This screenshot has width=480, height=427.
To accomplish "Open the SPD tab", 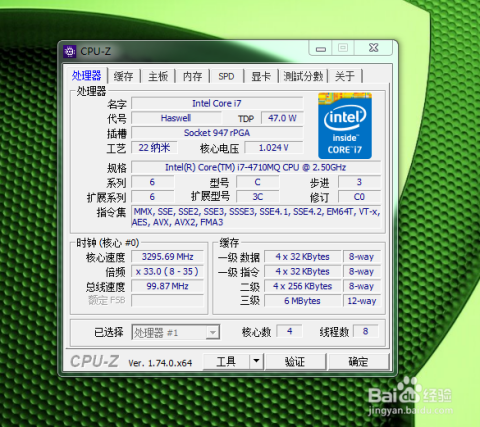I will coord(226,76).
